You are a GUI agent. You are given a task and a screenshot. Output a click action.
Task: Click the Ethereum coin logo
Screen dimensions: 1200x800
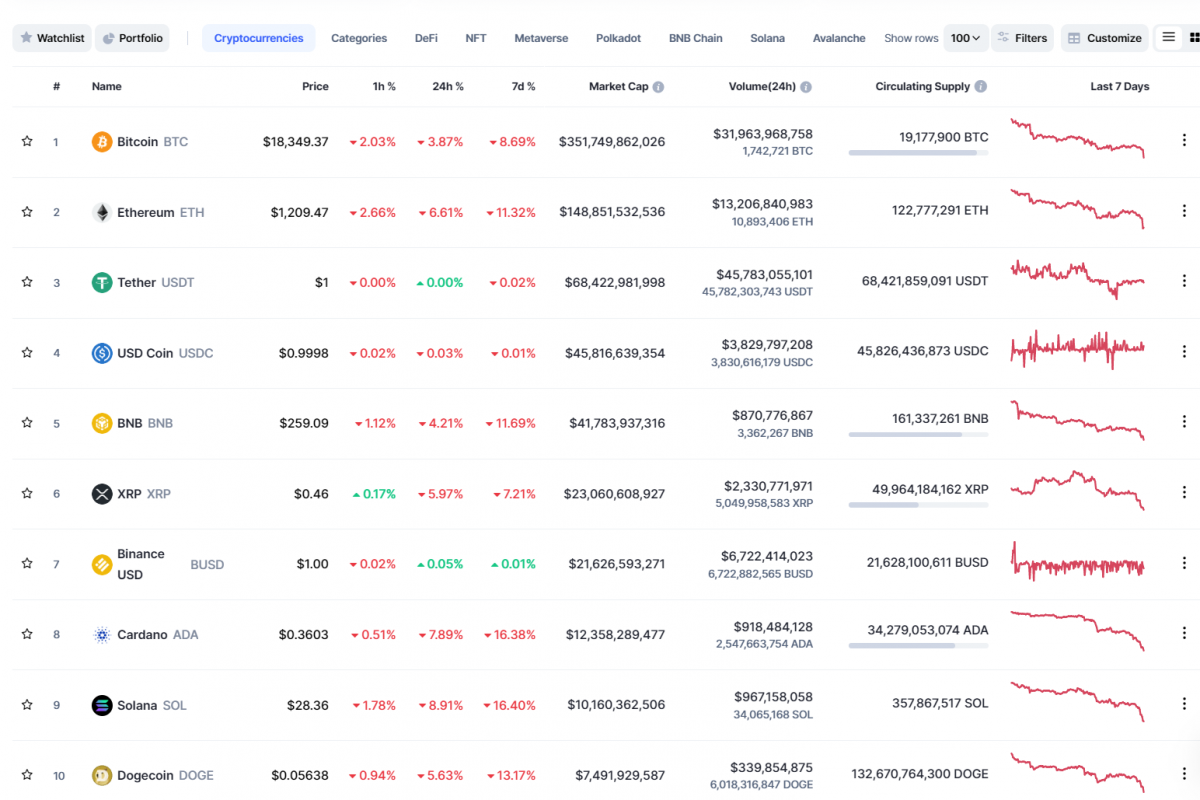click(102, 212)
